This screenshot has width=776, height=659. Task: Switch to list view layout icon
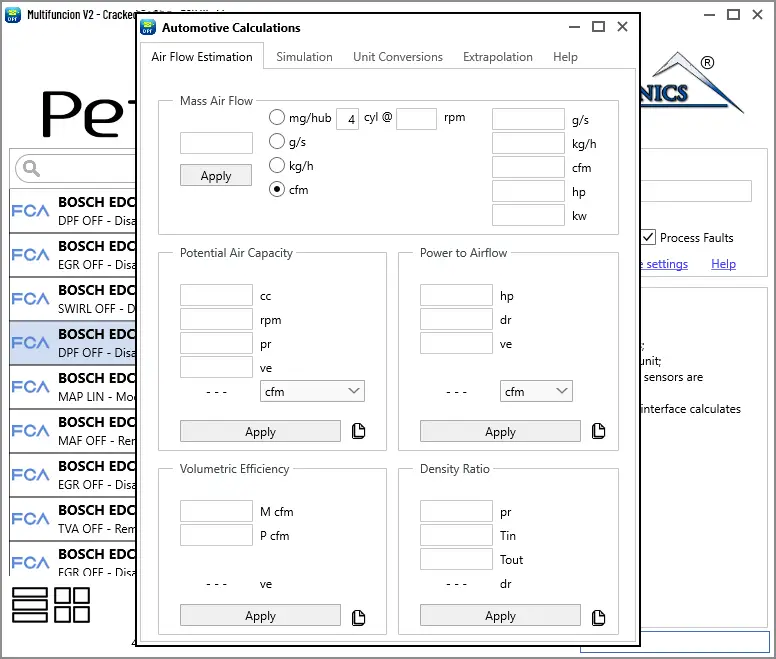pyautogui.click(x=30, y=606)
